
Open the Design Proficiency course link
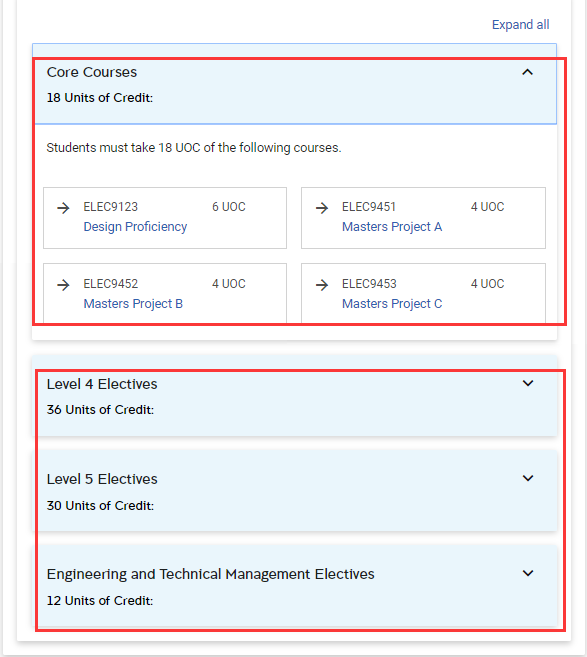[x=135, y=227]
